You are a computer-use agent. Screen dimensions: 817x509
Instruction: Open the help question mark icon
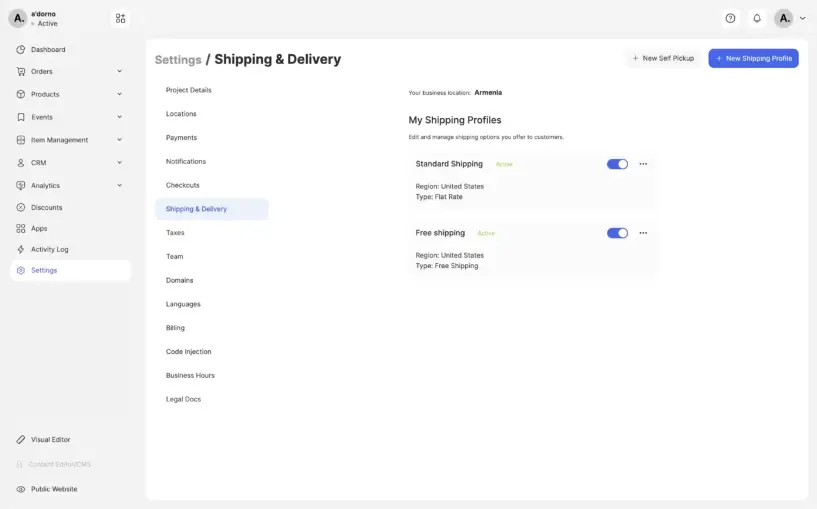(x=731, y=18)
